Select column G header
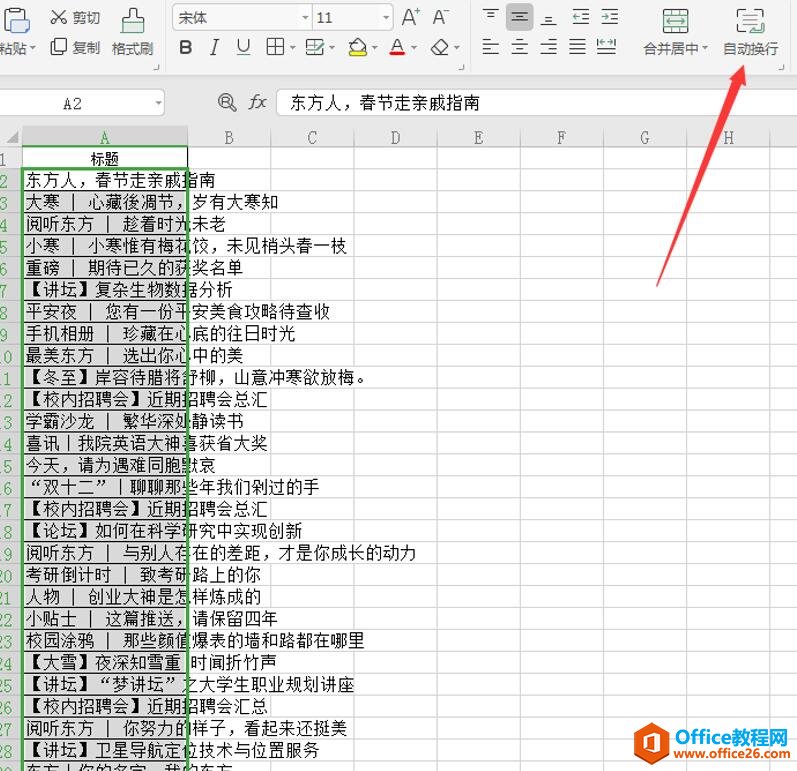 click(x=645, y=138)
